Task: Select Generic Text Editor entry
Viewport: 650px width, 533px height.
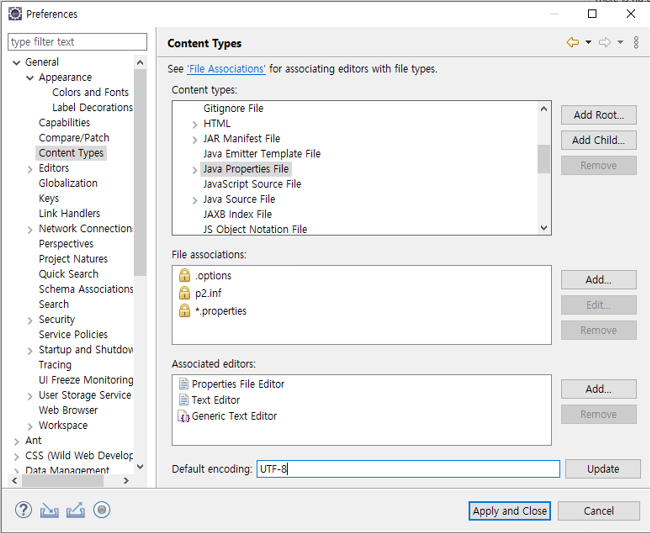Action: point(234,416)
